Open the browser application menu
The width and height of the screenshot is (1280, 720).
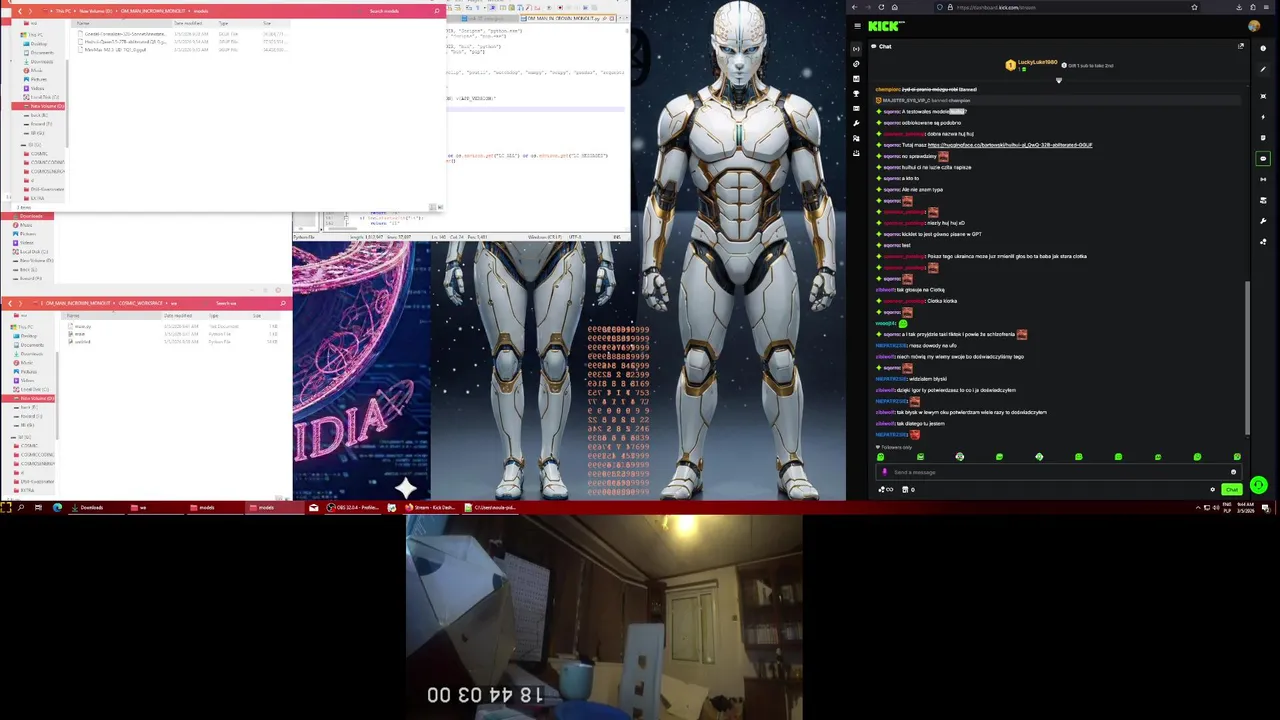[x=1266, y=7]
